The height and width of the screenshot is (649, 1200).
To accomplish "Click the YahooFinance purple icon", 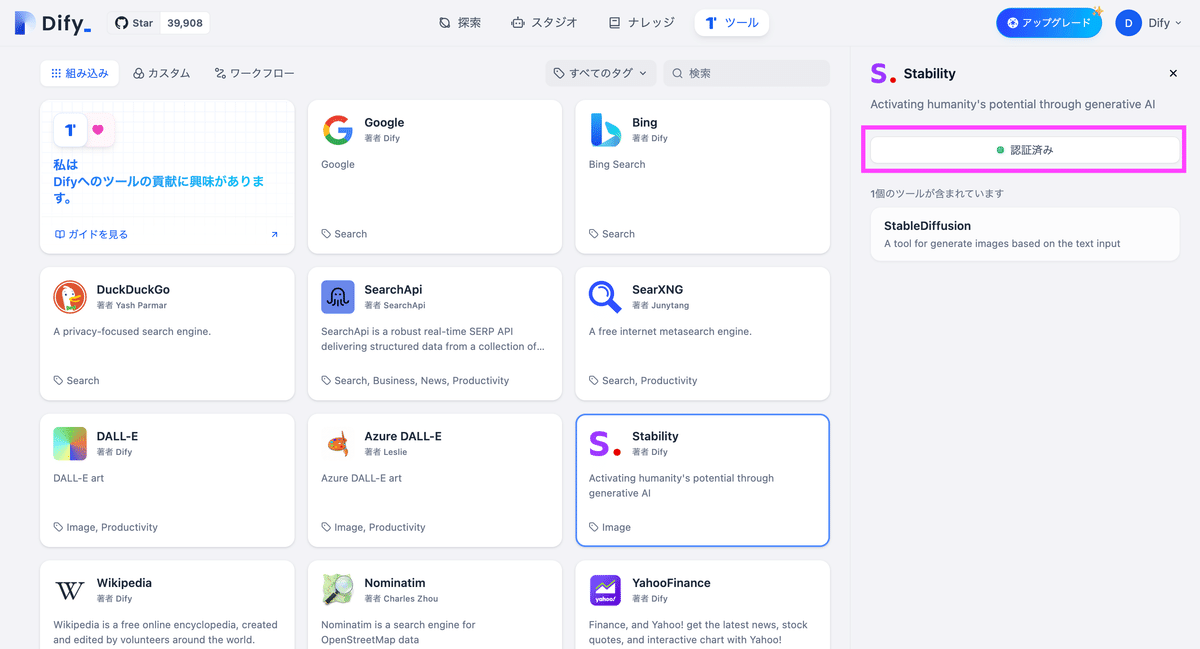I will [605, 590].
